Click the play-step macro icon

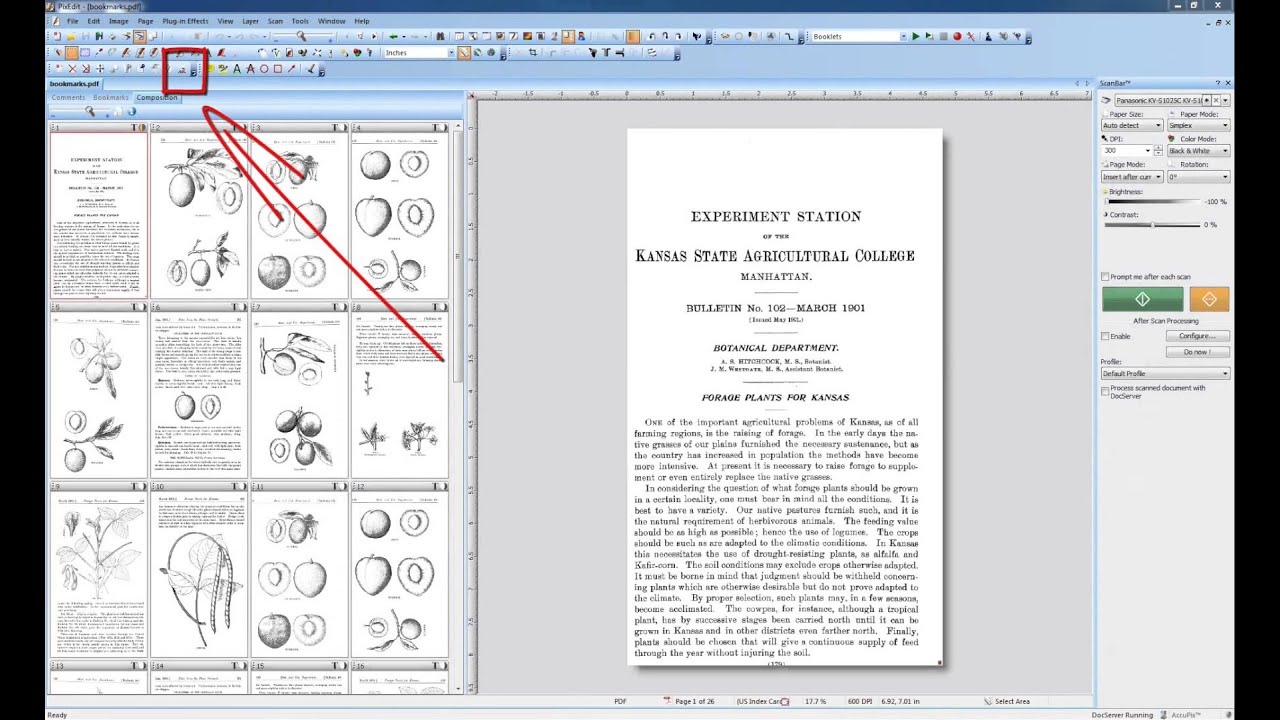coord(929,36)
